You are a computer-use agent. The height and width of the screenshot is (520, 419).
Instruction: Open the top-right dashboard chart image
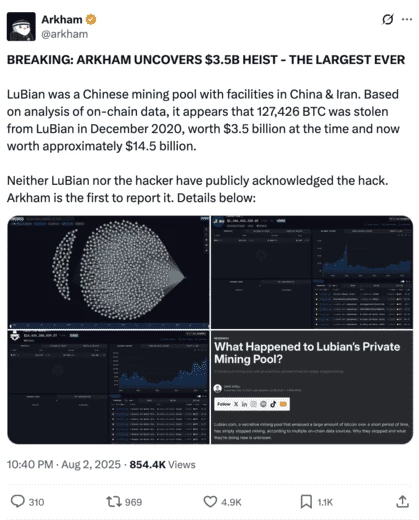(x=312, y=272)
